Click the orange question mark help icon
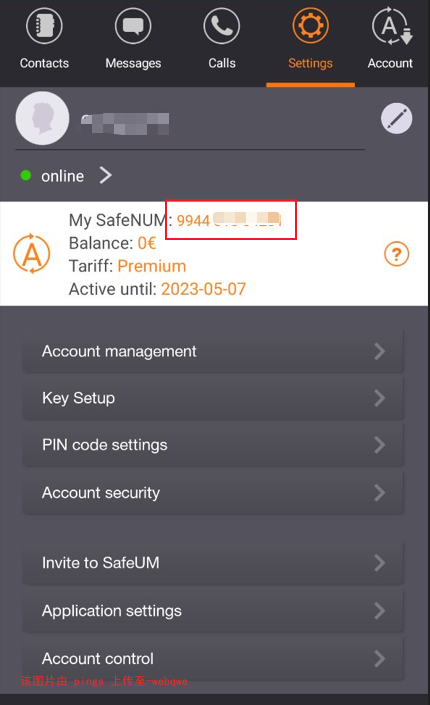Viewport: 430px width, 705px height. 396,254
